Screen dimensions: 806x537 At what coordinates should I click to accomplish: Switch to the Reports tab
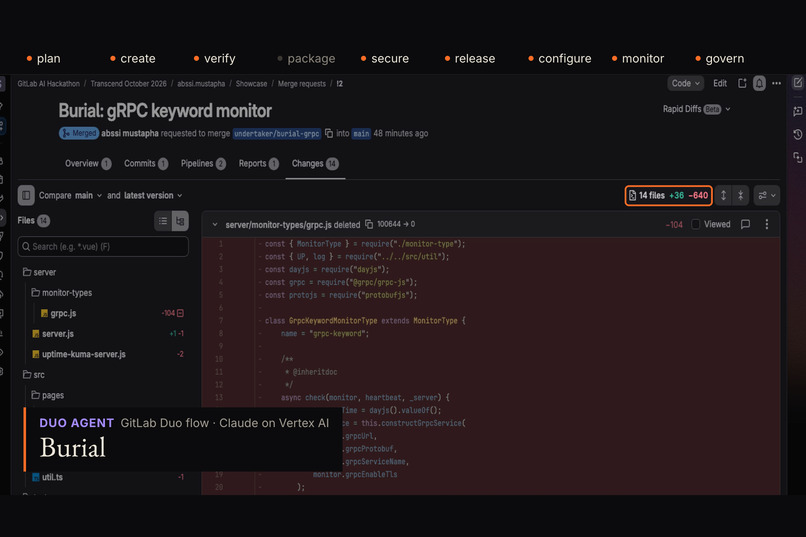[x=259, y=163]
